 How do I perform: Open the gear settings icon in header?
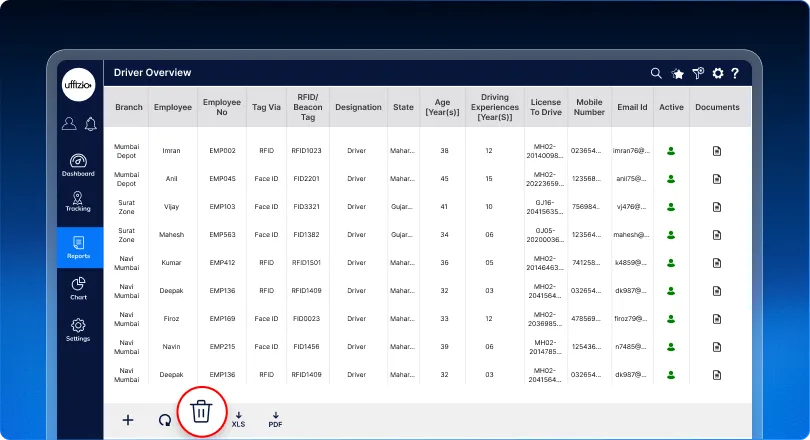(x=718, y=73)
